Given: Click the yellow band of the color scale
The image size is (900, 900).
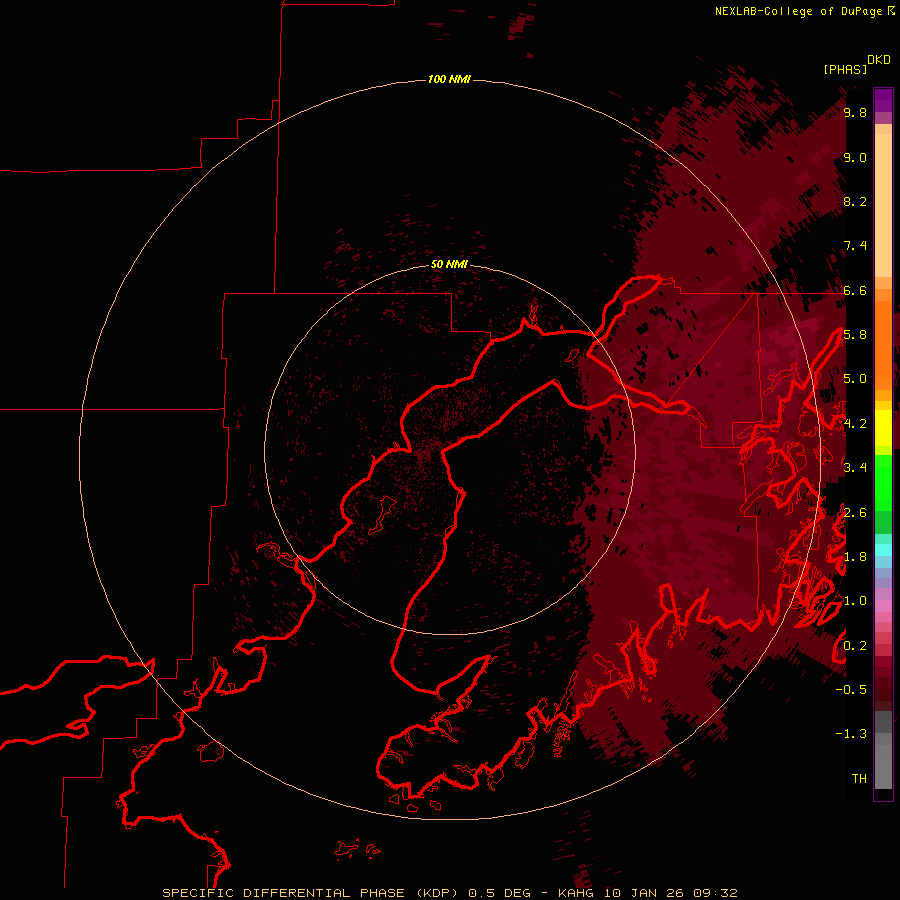Looking at the screenshot, I should point(883,428).
